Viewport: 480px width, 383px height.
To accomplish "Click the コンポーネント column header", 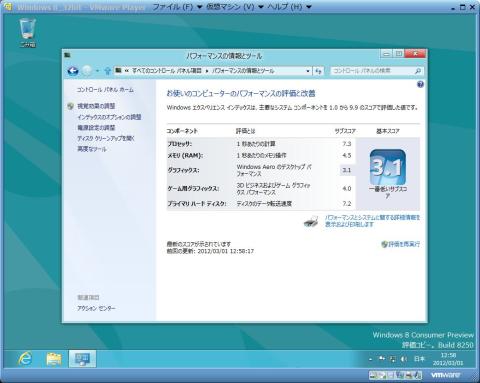I will 182,131.
